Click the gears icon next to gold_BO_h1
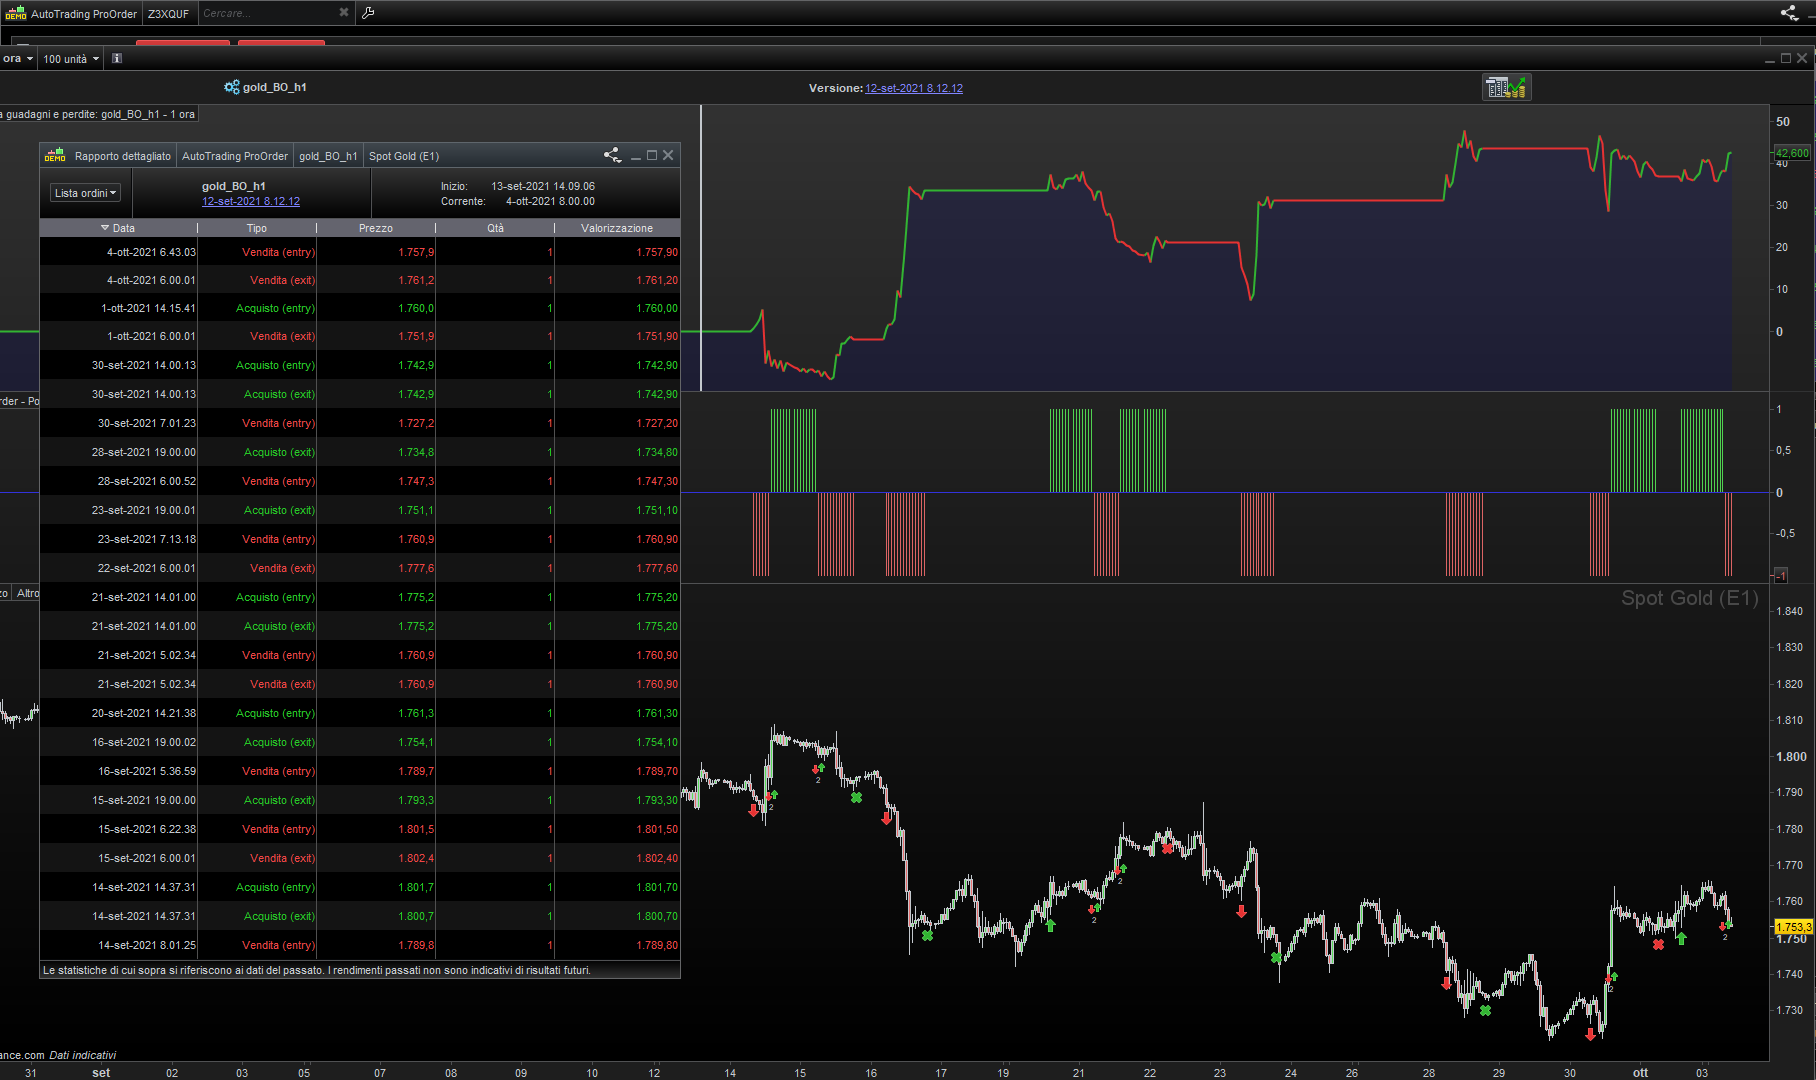Image resolution: width=1816 pixels, height=1080 pixels. (231, 87)
